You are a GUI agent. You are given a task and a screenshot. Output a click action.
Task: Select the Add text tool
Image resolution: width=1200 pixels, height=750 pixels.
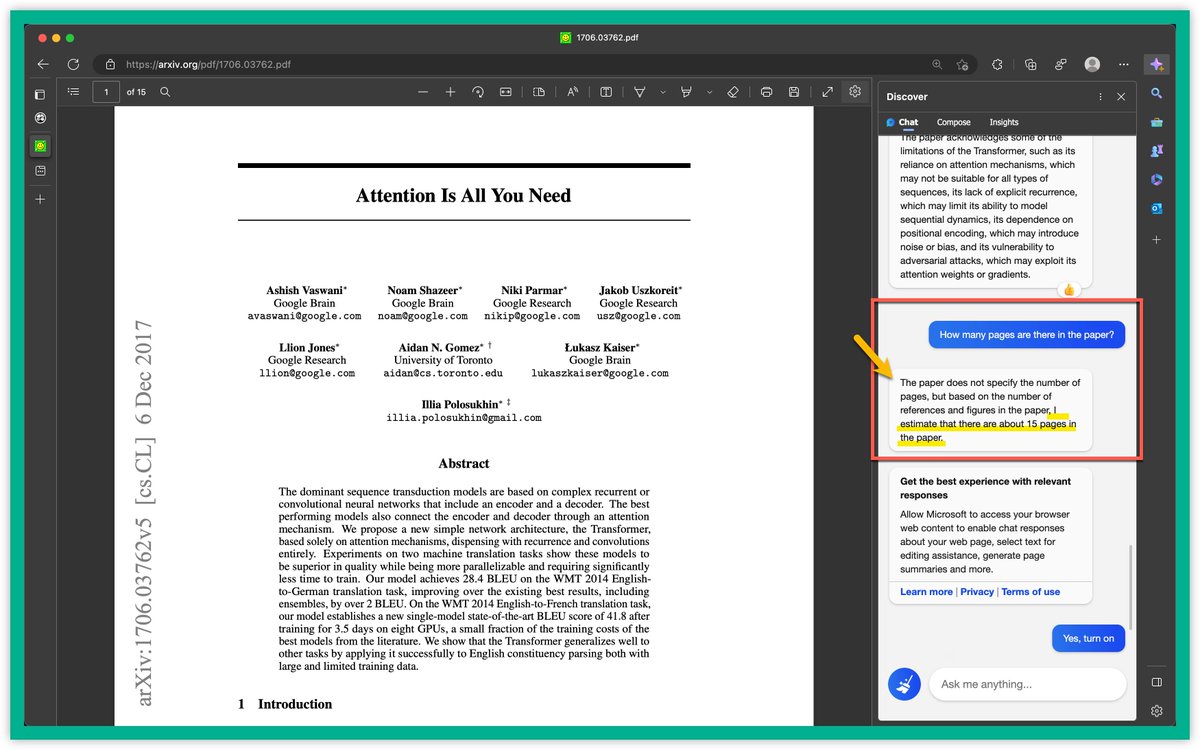click(606, 92)
